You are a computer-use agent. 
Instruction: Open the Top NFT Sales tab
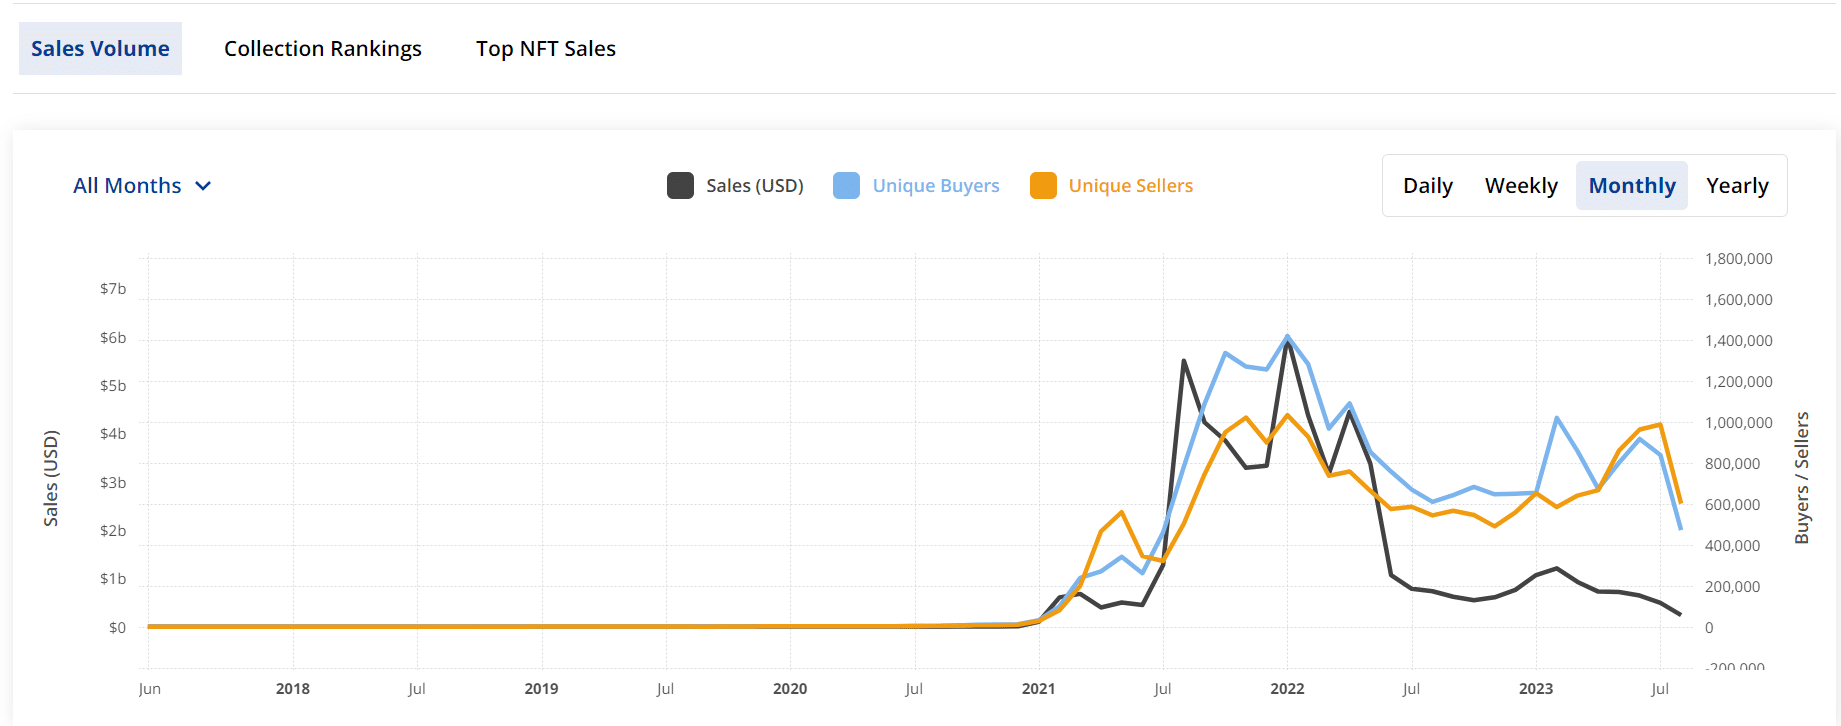pos(545,49)
